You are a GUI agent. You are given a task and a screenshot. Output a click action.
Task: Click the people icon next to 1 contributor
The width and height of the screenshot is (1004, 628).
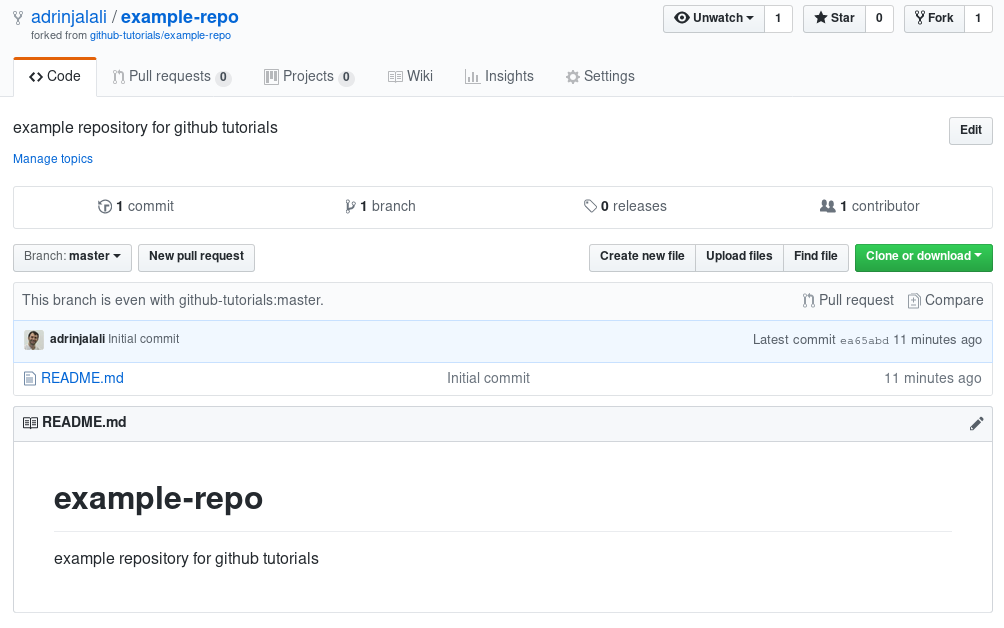pyautogui.click(x=827, y=206)
